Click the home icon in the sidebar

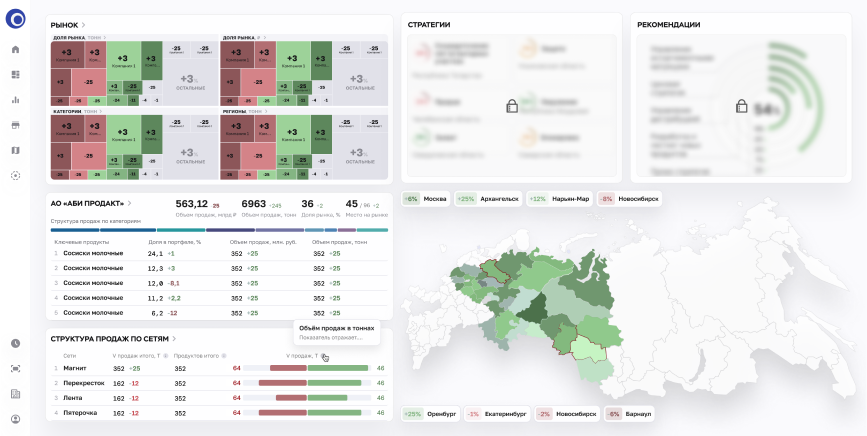pos(15,49)
